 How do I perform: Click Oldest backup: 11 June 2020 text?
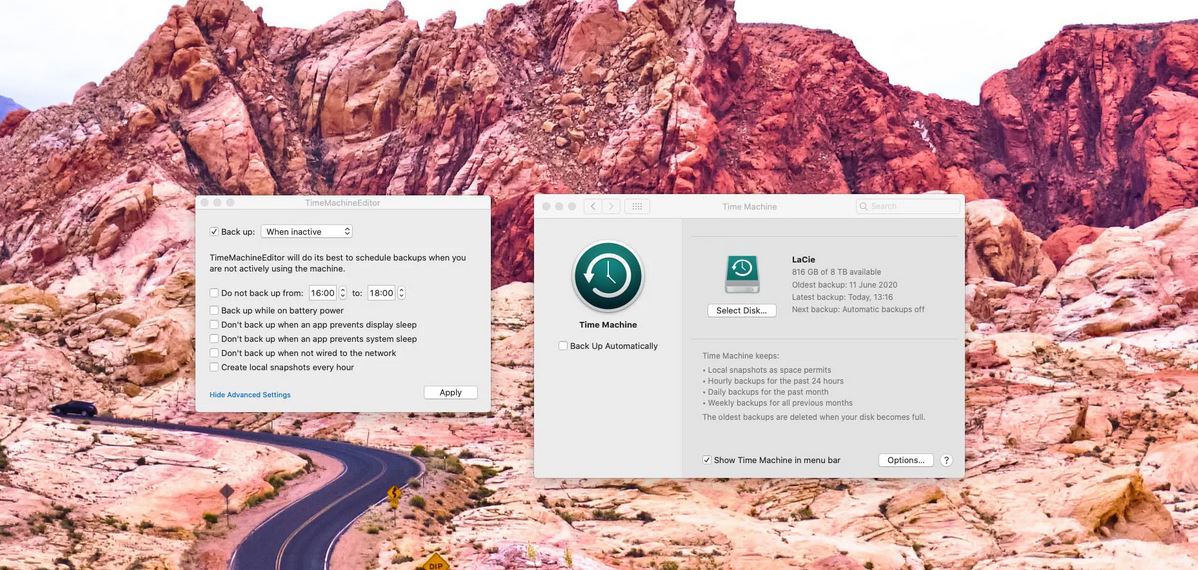tap(845, 285)
